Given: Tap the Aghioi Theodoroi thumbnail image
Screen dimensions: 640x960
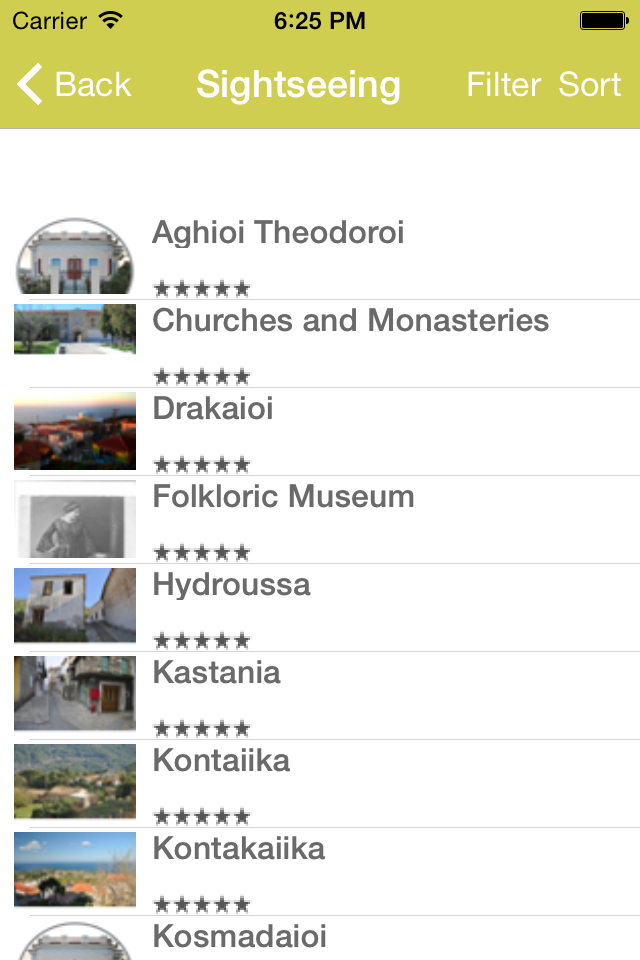Looking at the screenshot, I should click(x=75, y=256).
